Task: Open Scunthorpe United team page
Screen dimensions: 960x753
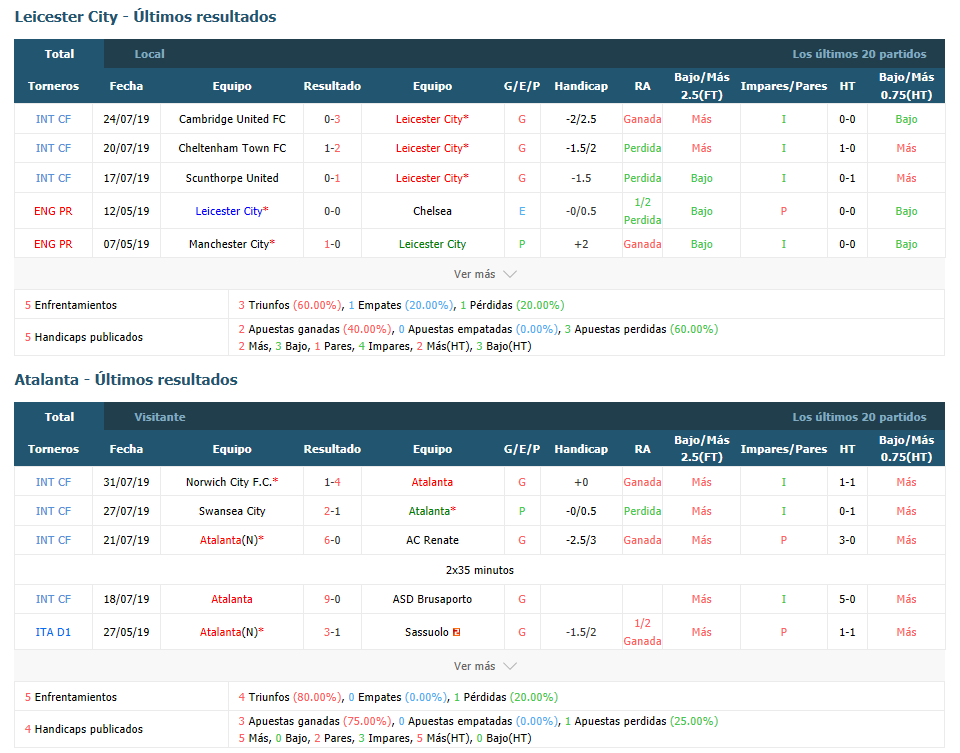Action: pos(232,178)
